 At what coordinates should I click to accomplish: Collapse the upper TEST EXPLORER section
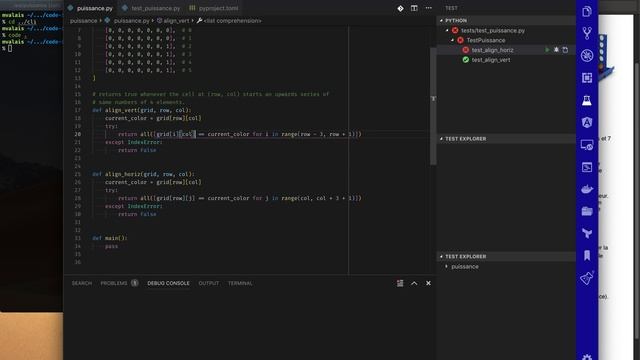coord(441,139)
